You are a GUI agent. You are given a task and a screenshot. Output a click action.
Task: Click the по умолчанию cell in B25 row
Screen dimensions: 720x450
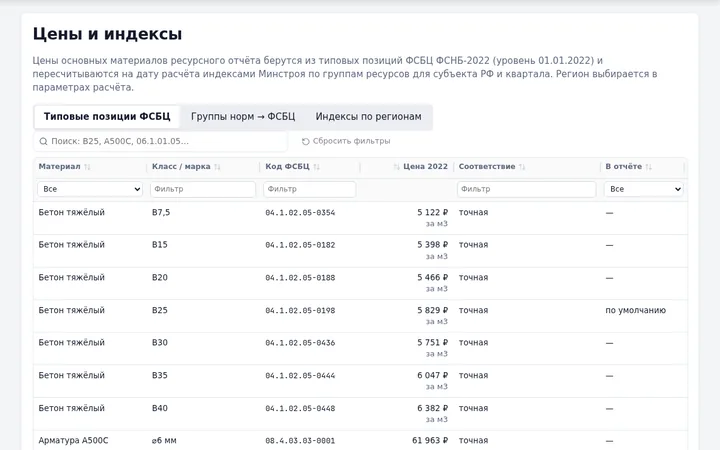click(636, 310)
